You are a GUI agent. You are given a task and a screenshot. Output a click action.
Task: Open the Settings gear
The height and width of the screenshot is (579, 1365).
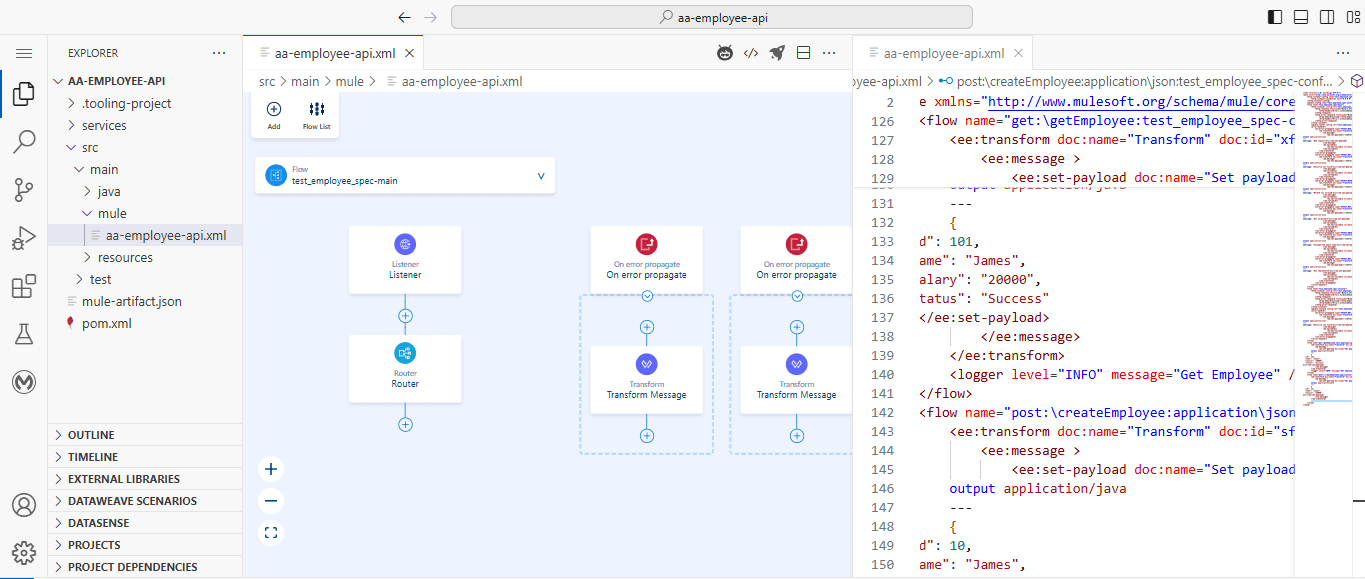pos(23,552)
